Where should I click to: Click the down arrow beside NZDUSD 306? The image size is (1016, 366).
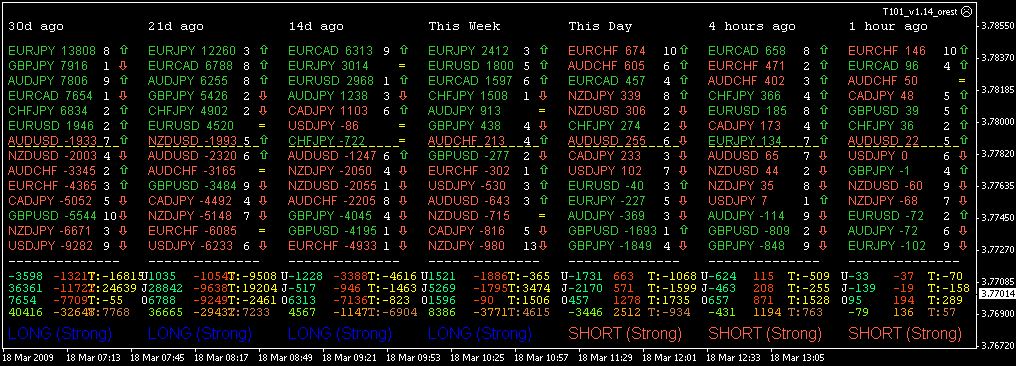(x=684, y=111)
